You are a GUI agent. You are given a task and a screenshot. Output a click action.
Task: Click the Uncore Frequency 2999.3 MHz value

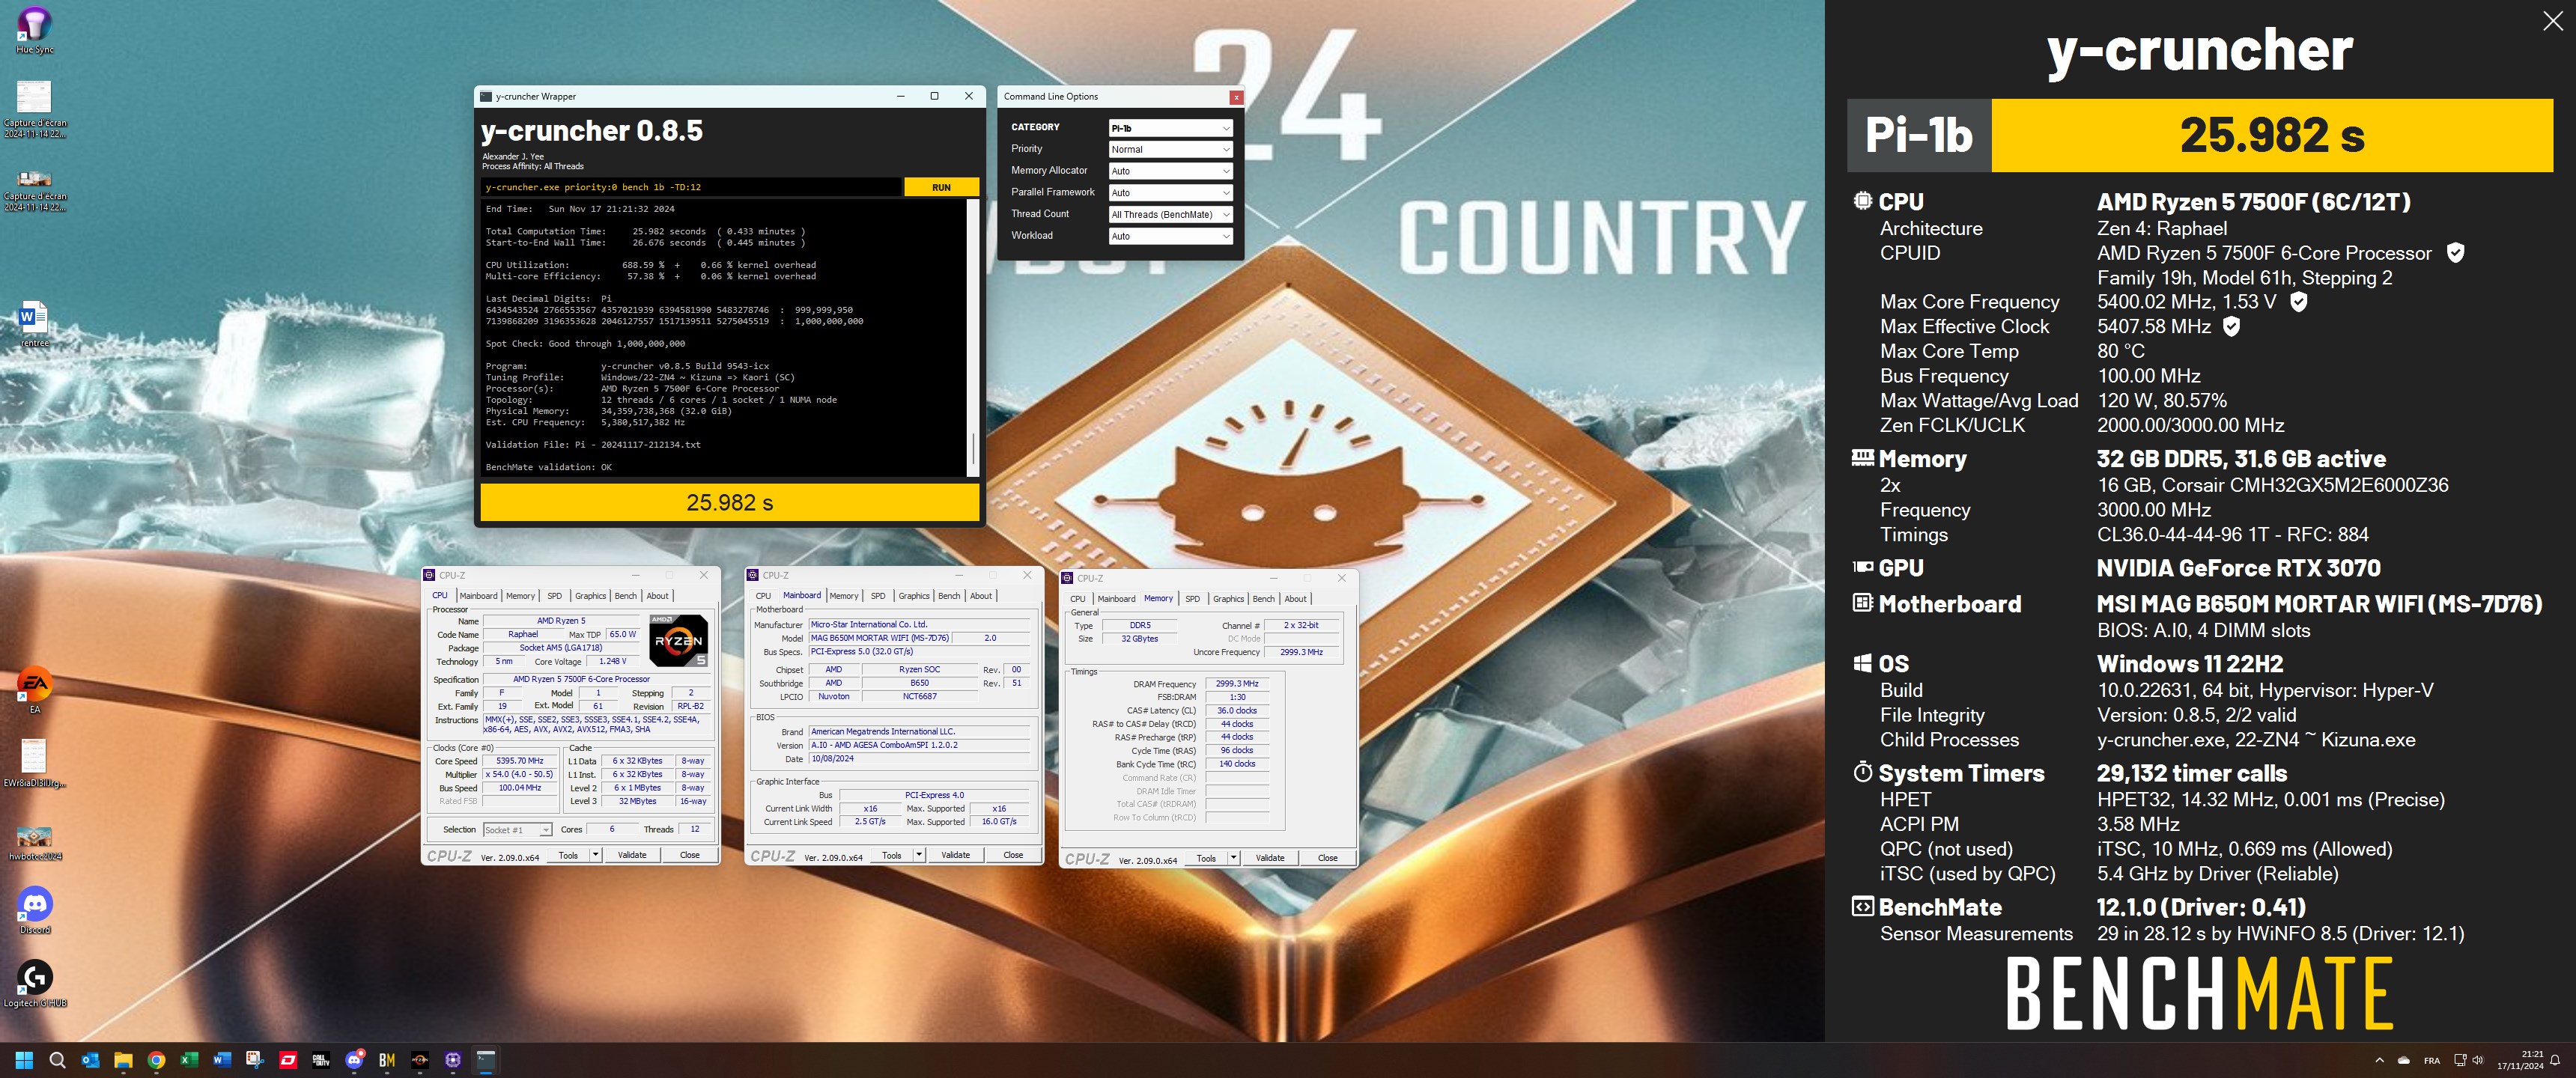(1301, 652)
